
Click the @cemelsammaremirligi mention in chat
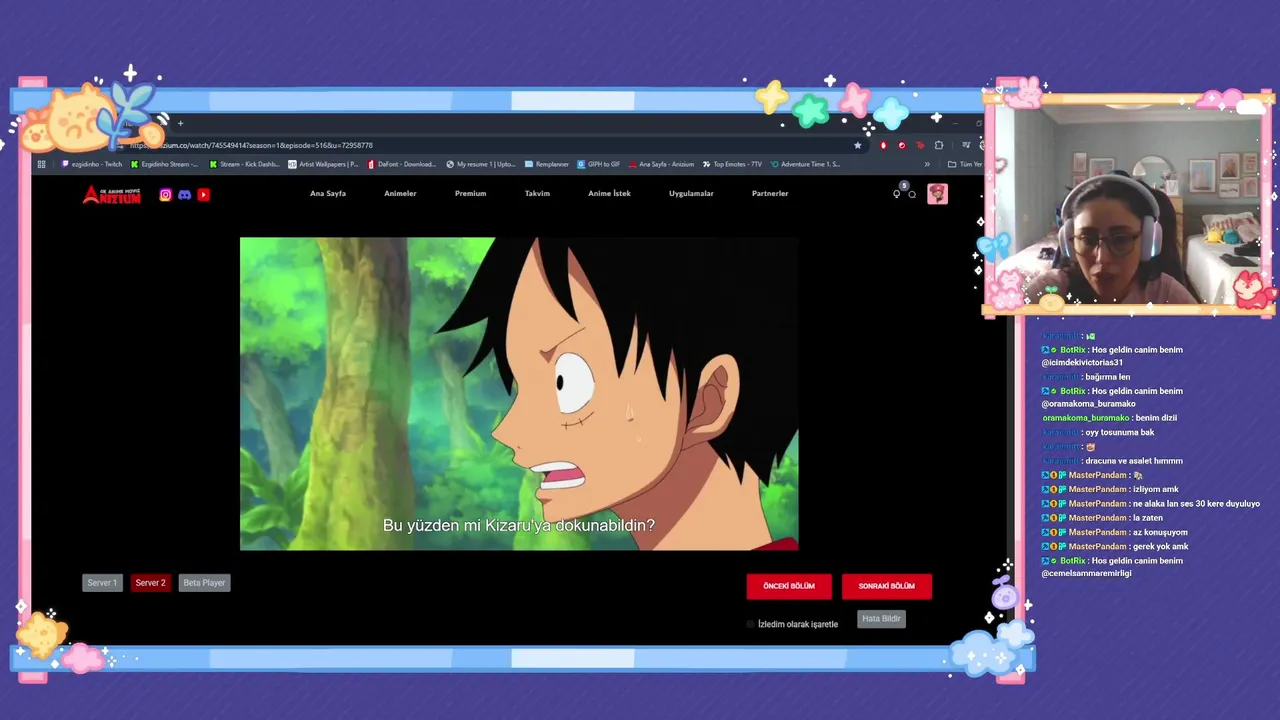[x=1087, y=574]
